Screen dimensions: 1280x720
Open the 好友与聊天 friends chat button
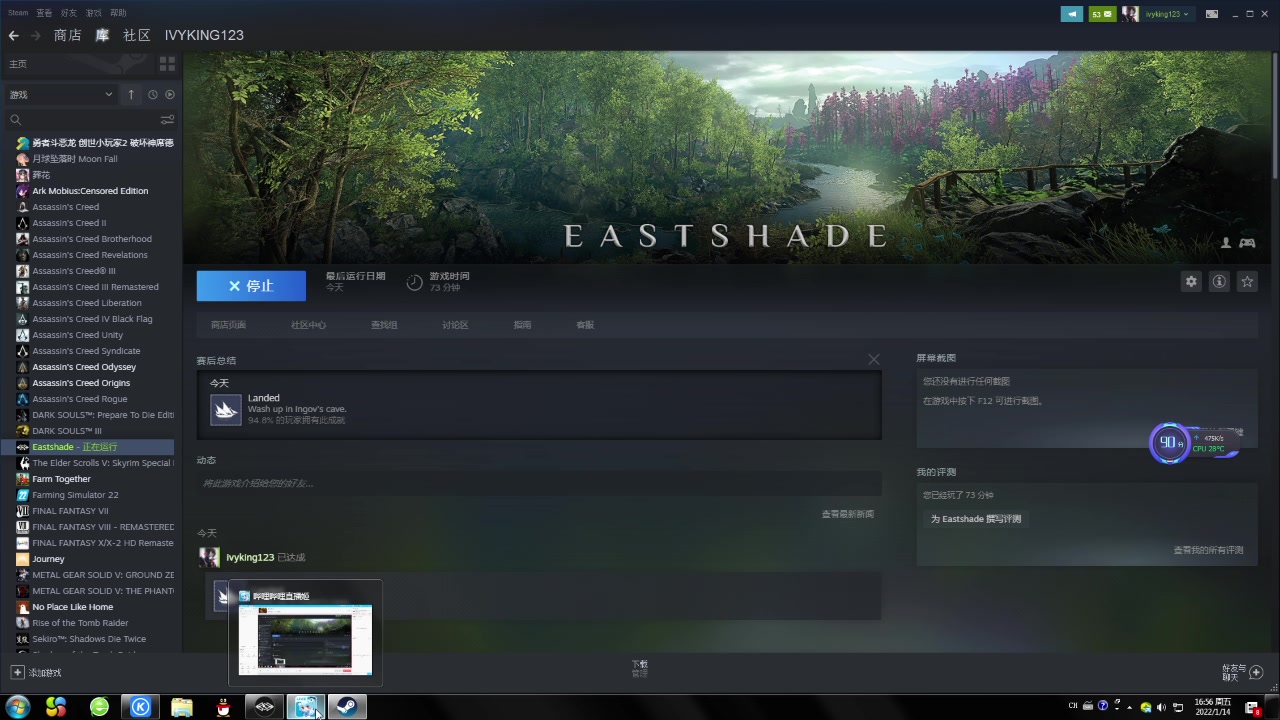(1242, 672)
